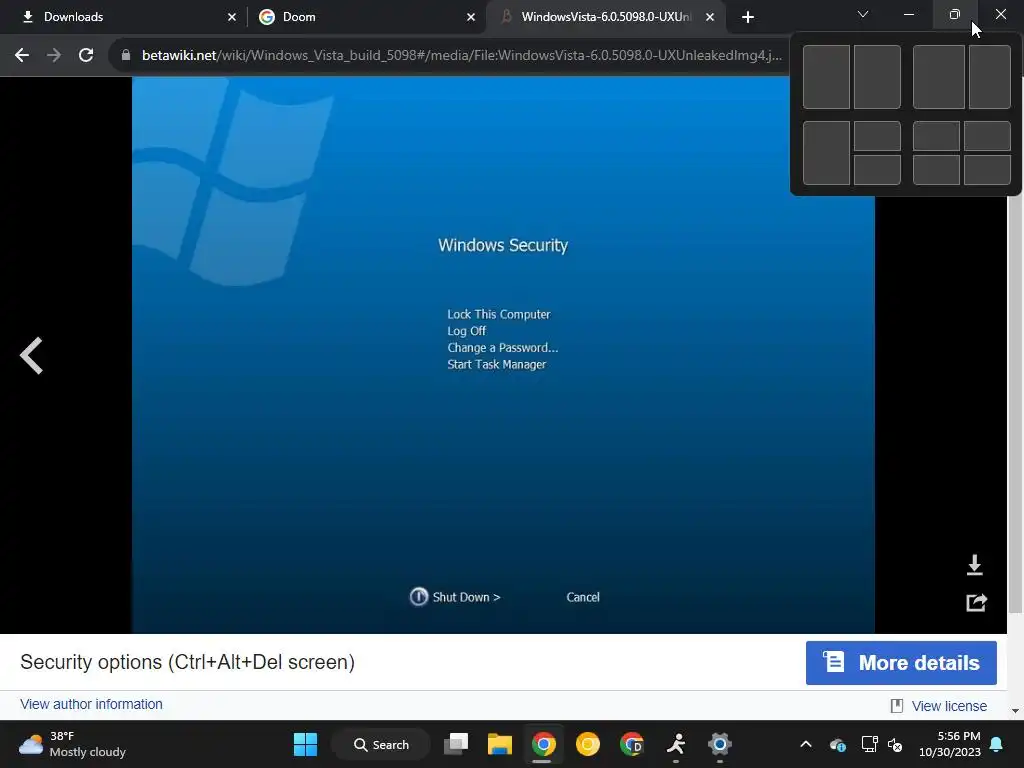Snap to top-right quadrant of four-grid layout
Image resolution: width=1024 pixels, height=768 pixels.
[987, 136]
